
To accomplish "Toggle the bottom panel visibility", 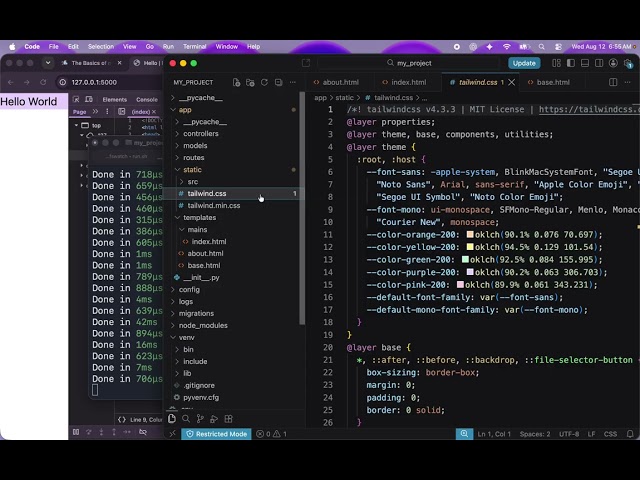I will [x=585, y=63].
